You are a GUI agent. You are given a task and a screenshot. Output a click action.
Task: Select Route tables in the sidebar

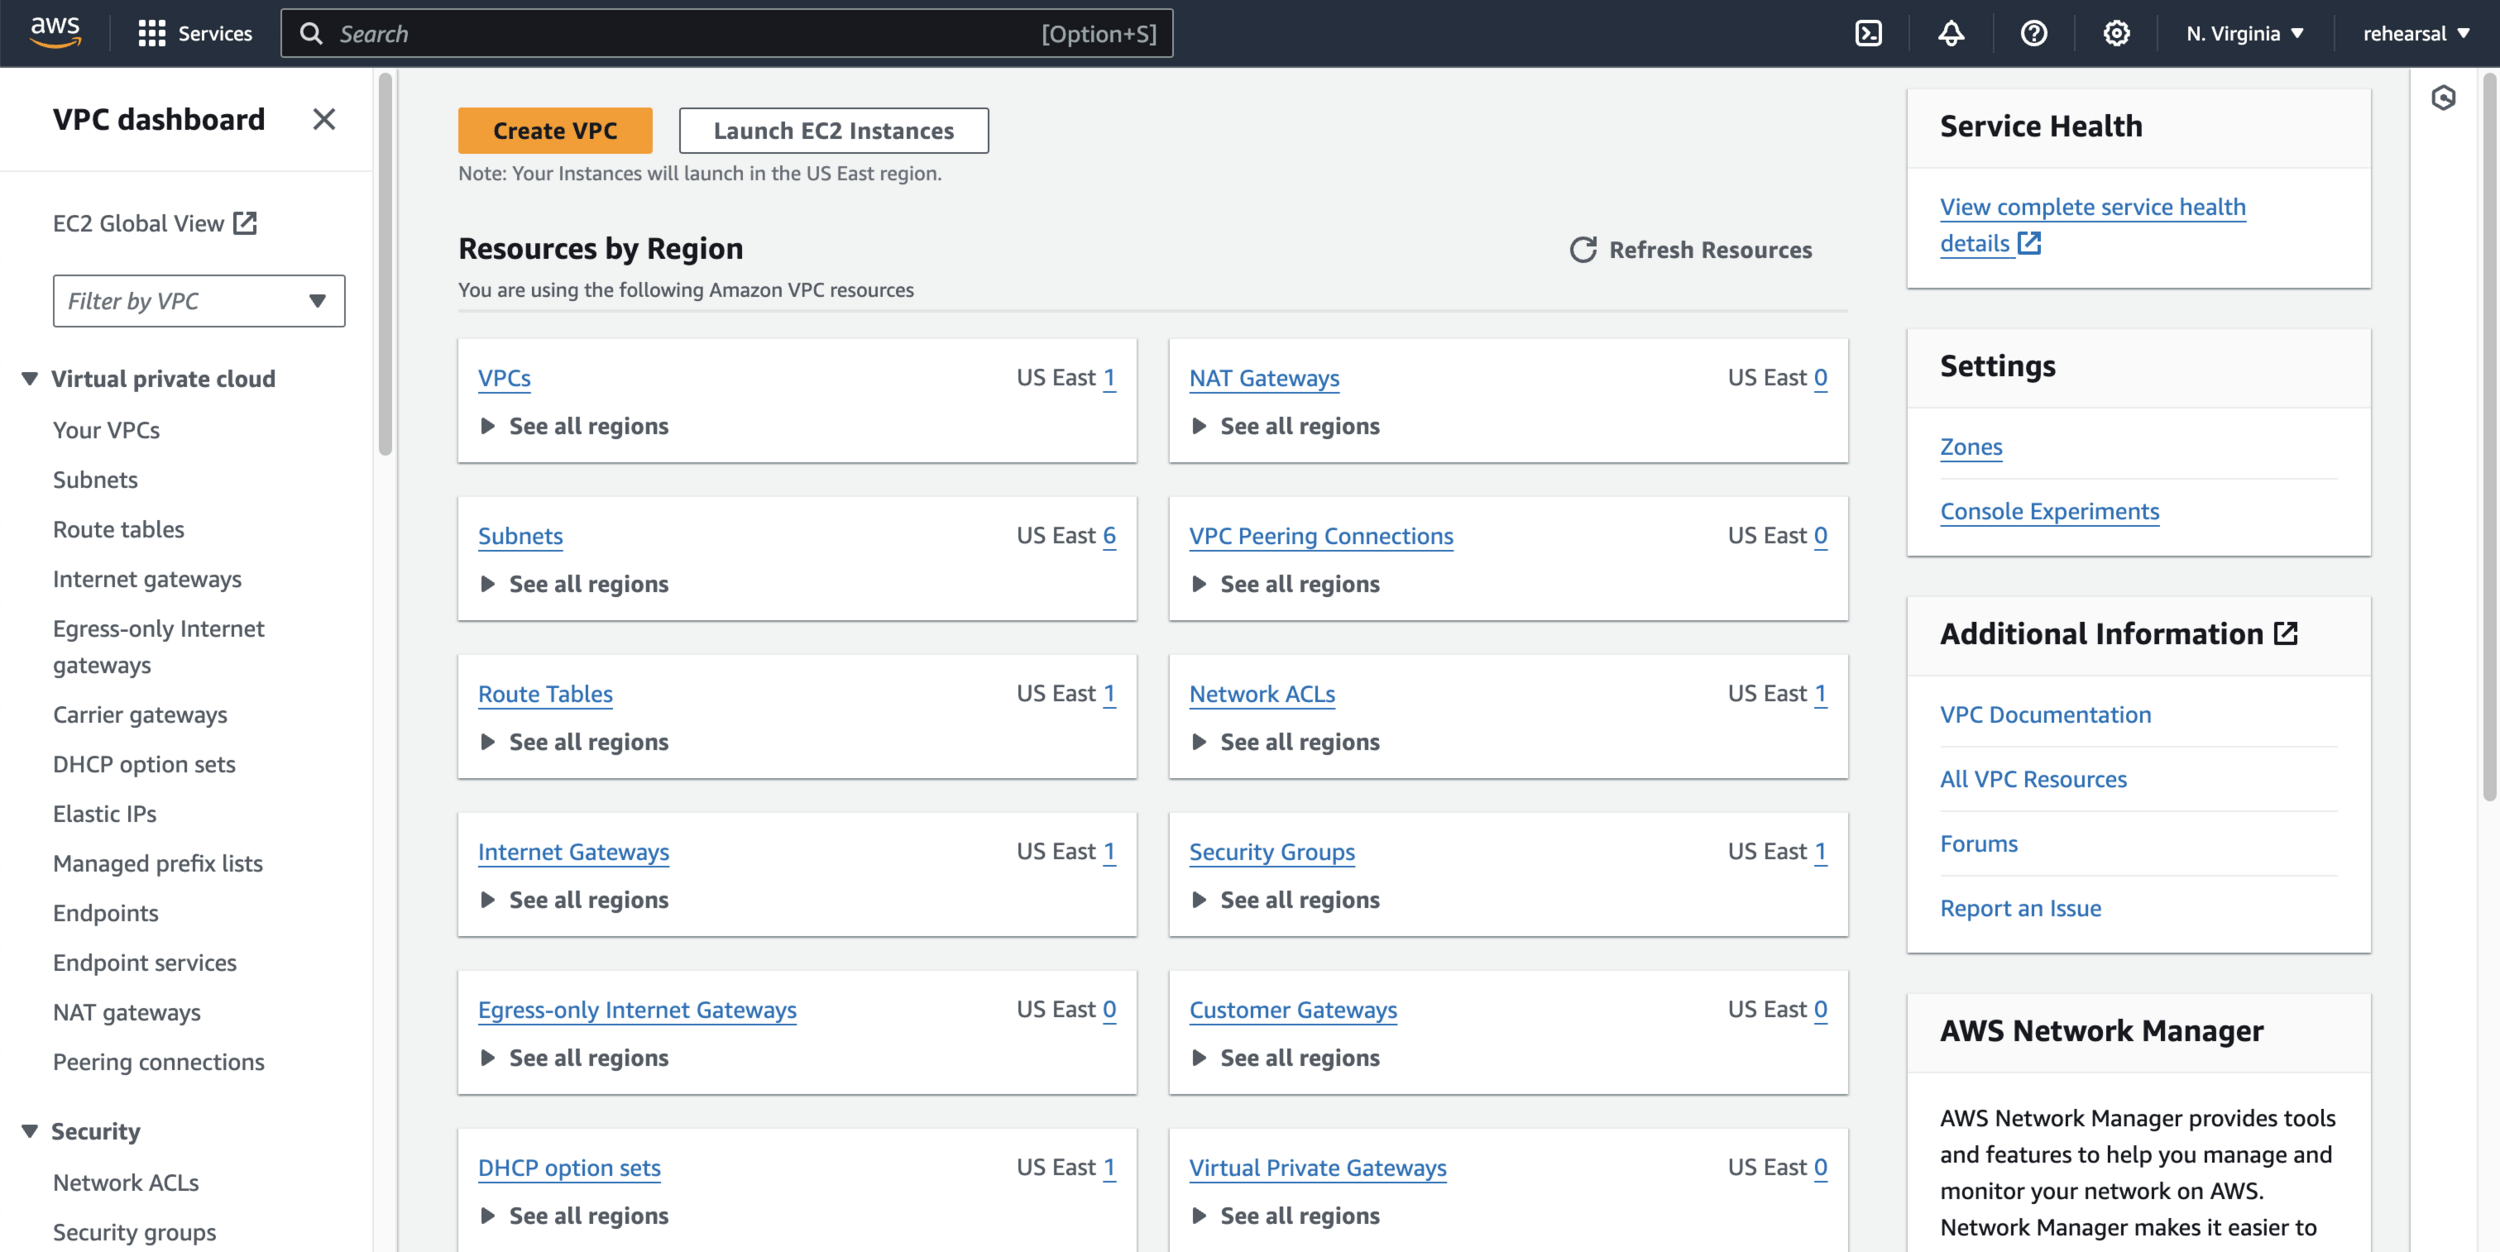(119, 529)
